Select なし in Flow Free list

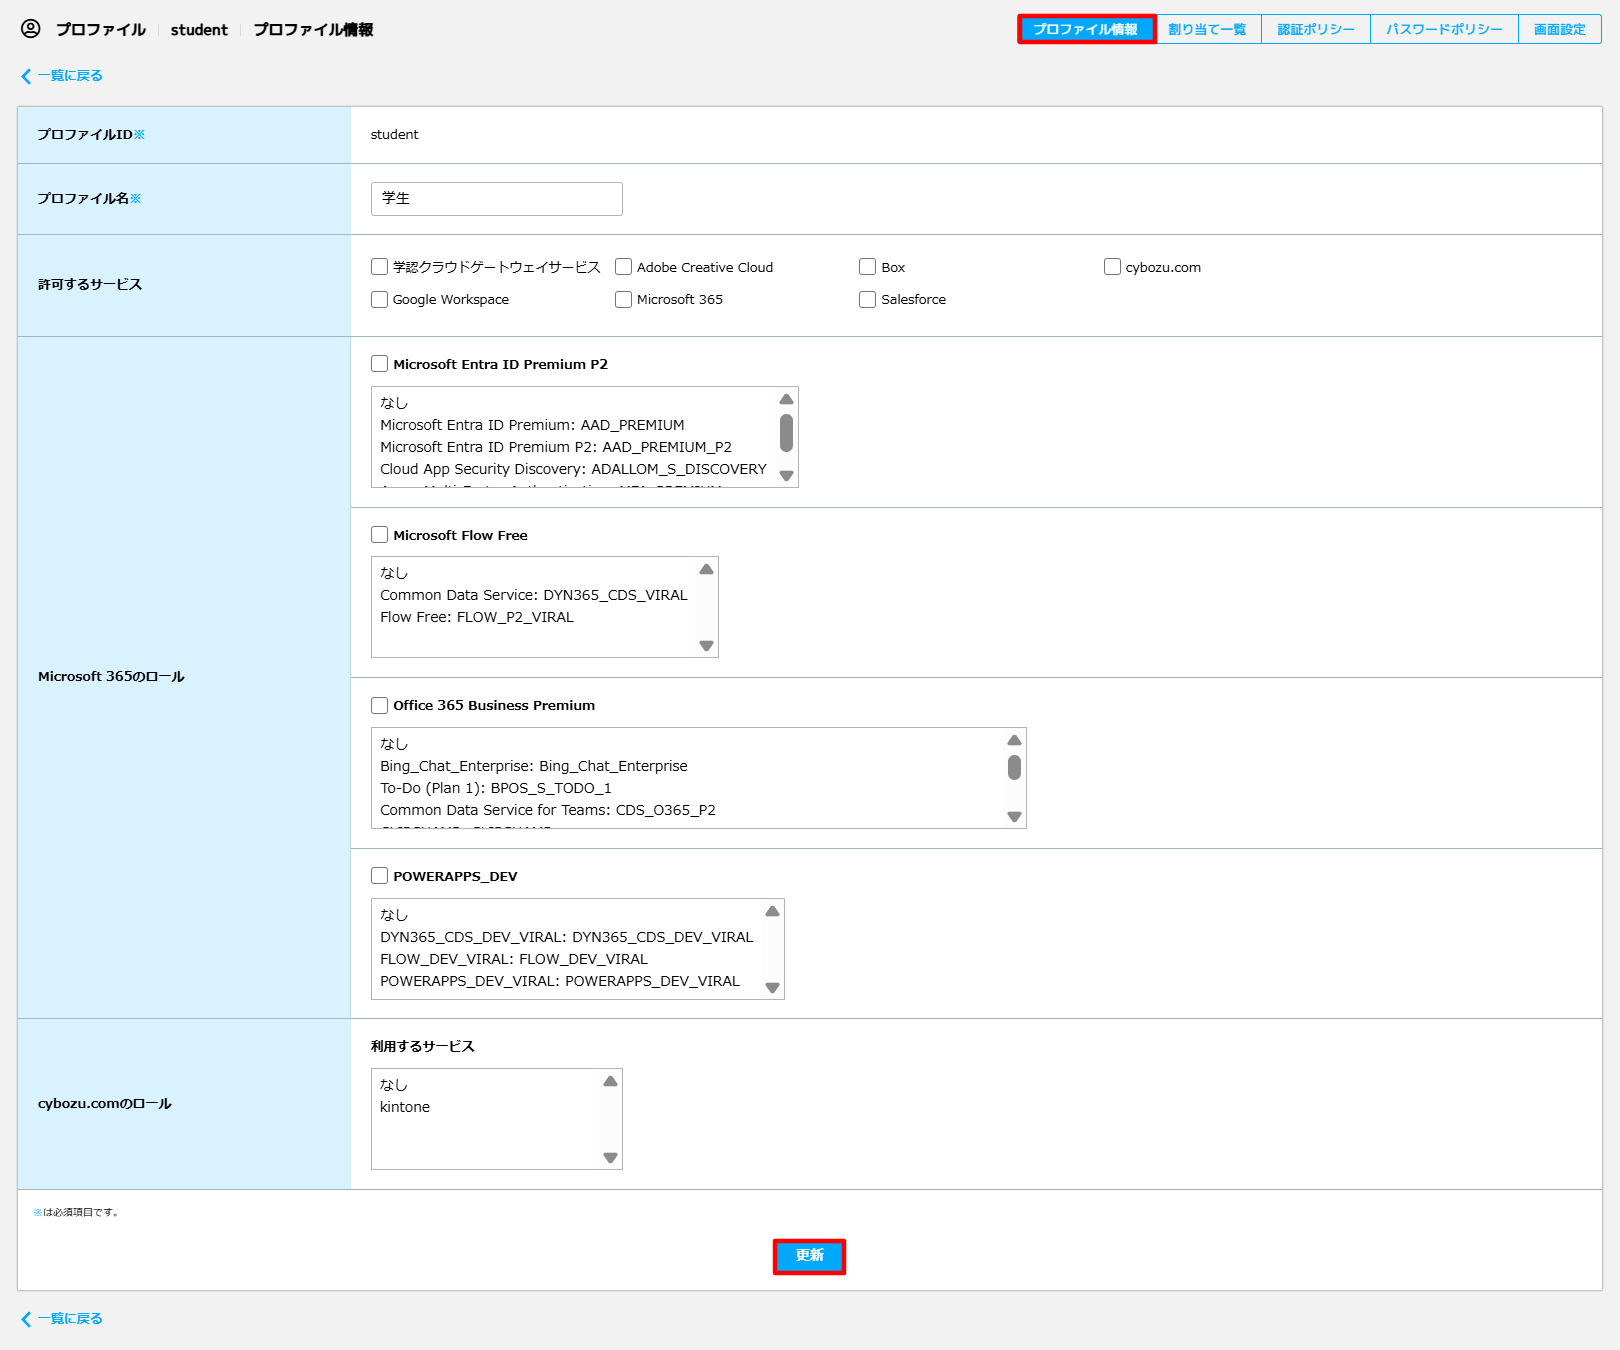394,573
